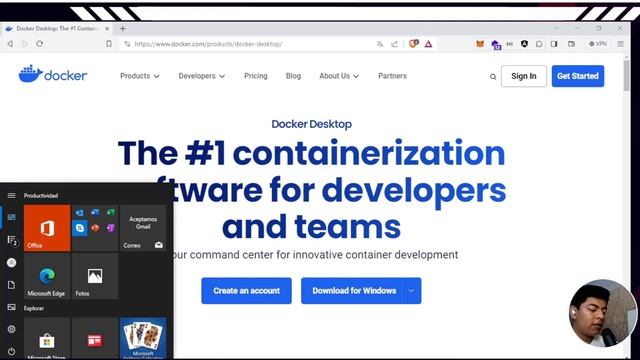Click the Brave Rewards triangle icon
The image size is (640, 360).
tap(428, 44)
